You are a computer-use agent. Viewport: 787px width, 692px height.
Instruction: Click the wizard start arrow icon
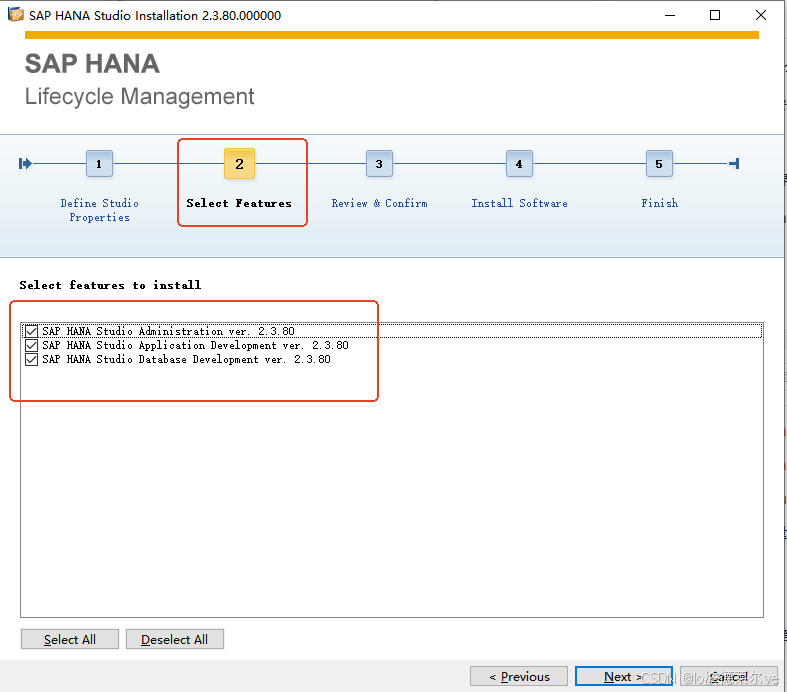point(25,164)
